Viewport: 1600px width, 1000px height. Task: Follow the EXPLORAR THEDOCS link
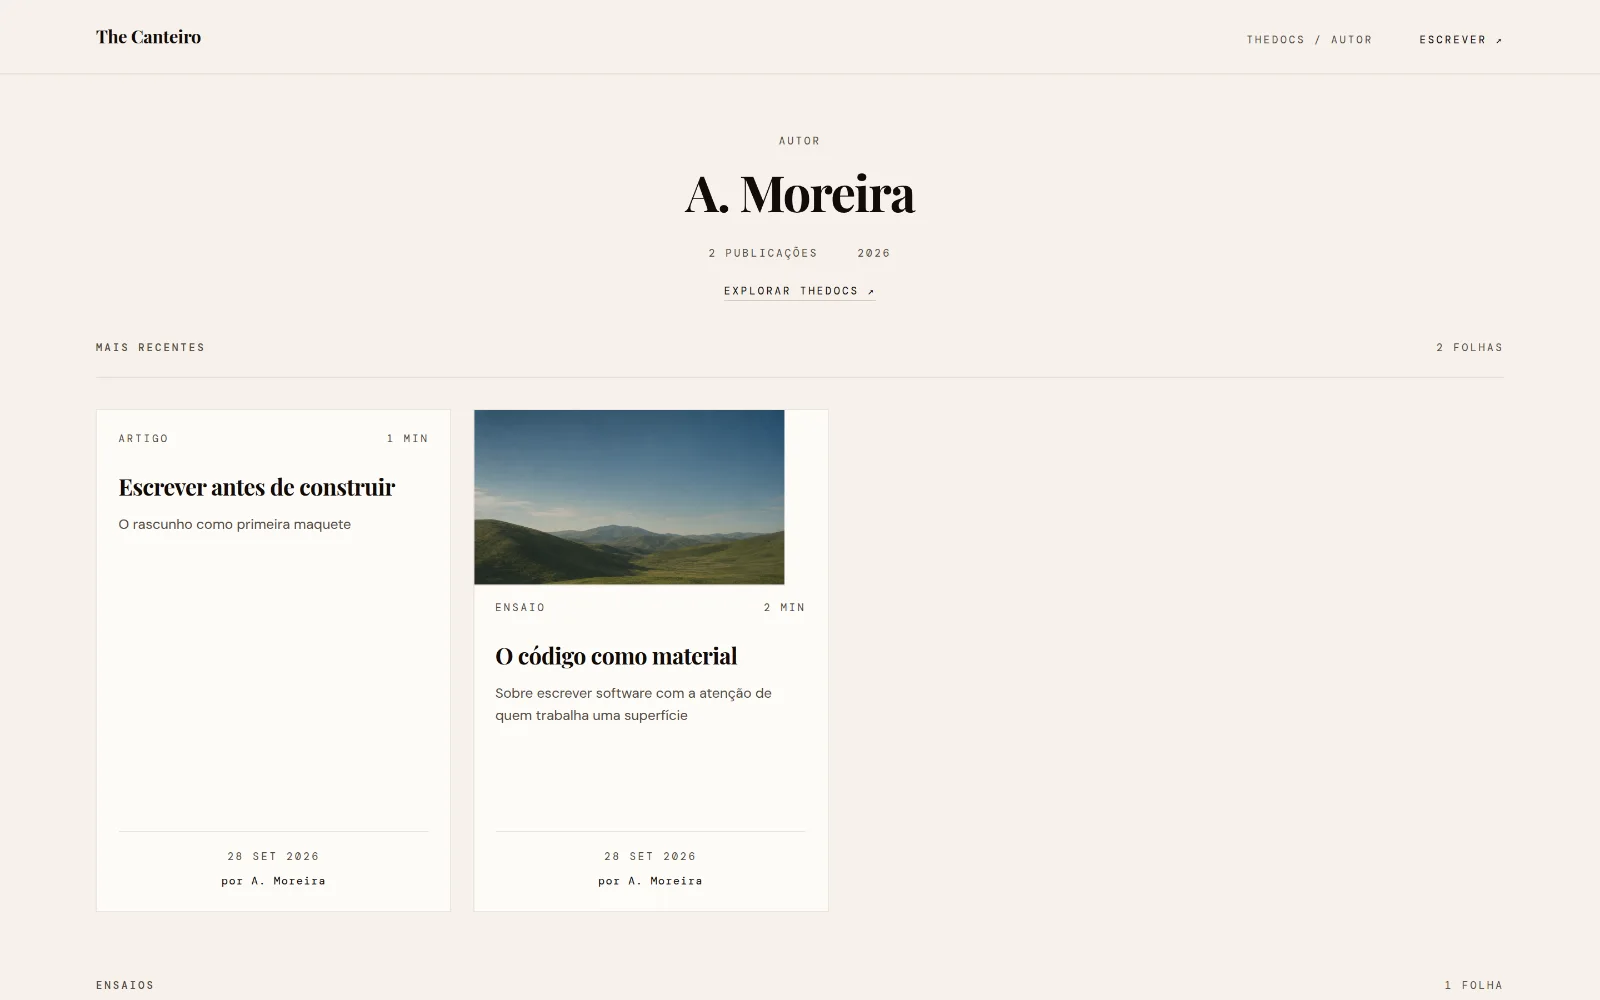pyautogui.click(x=799, y=291)
